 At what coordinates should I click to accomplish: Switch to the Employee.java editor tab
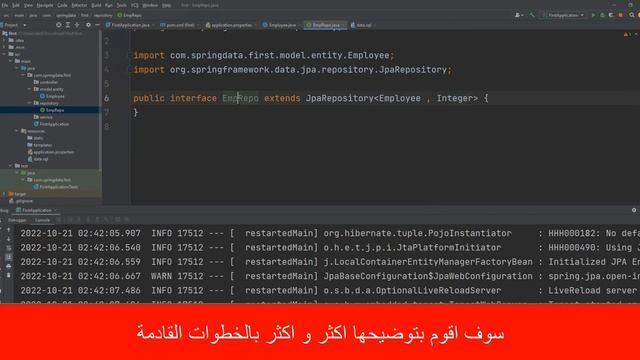click(282, 25)
